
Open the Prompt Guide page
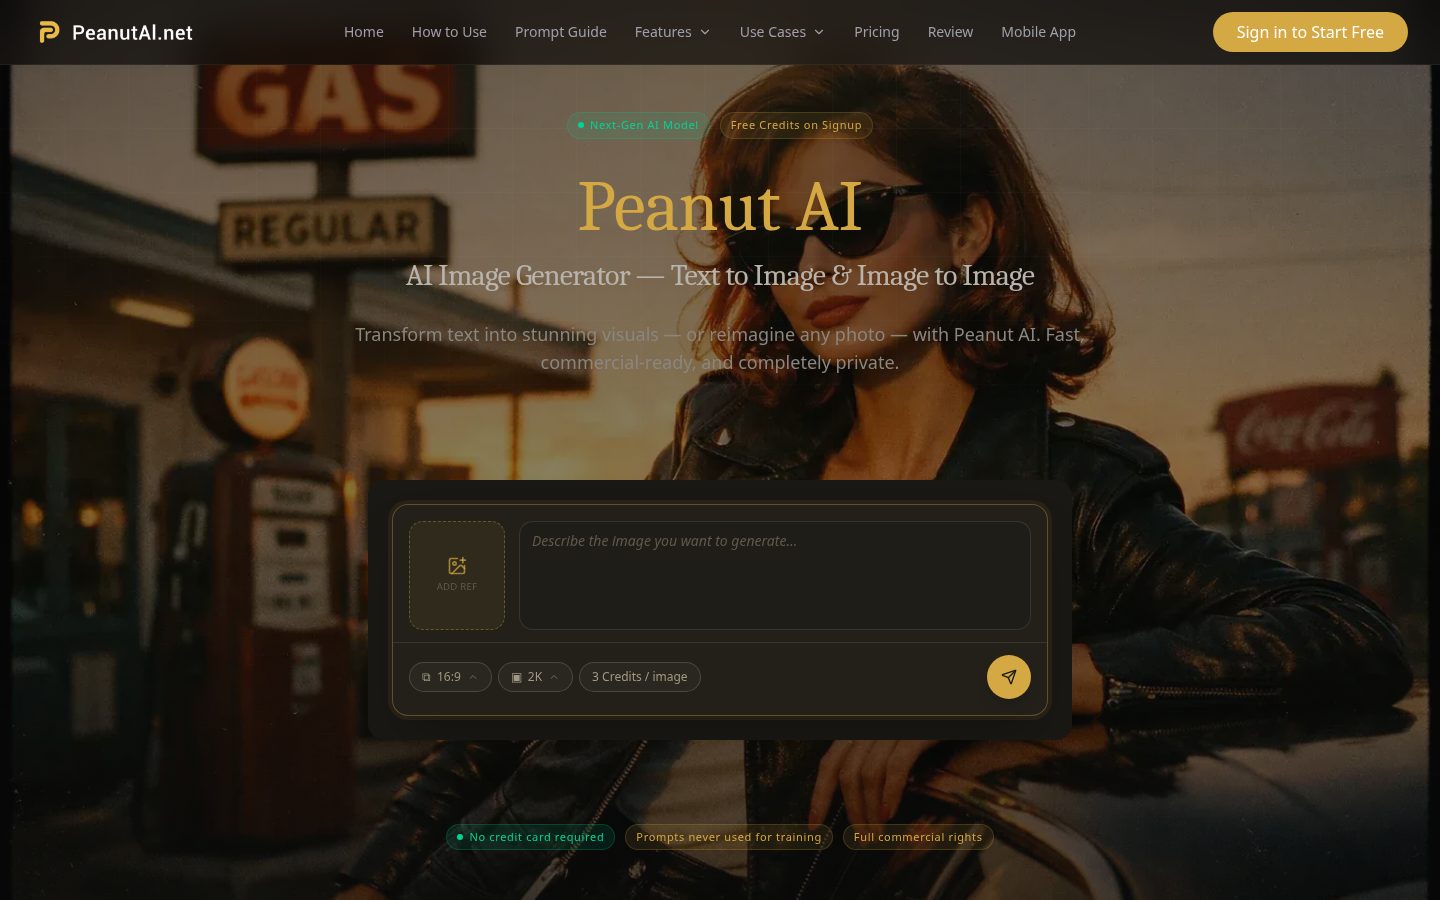point(561,32)
